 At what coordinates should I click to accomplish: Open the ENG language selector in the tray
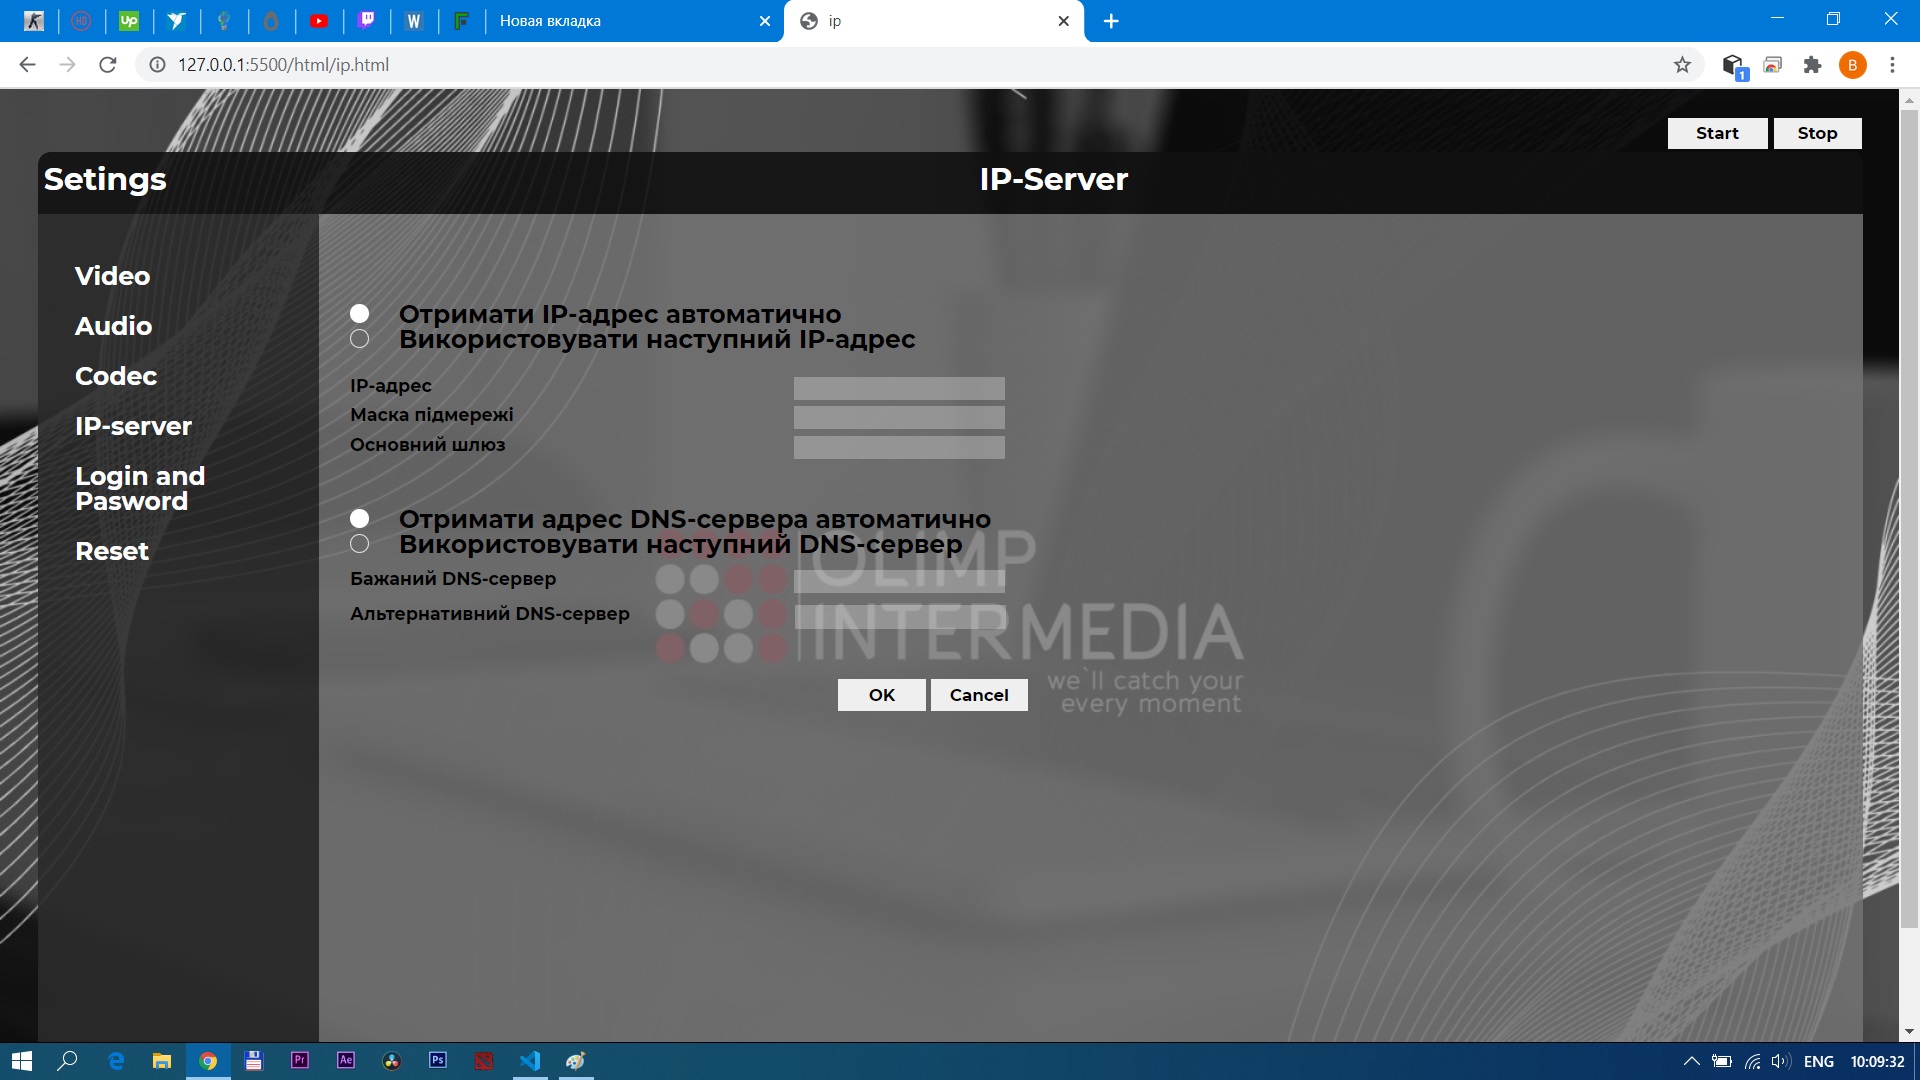(1819, 1061)
